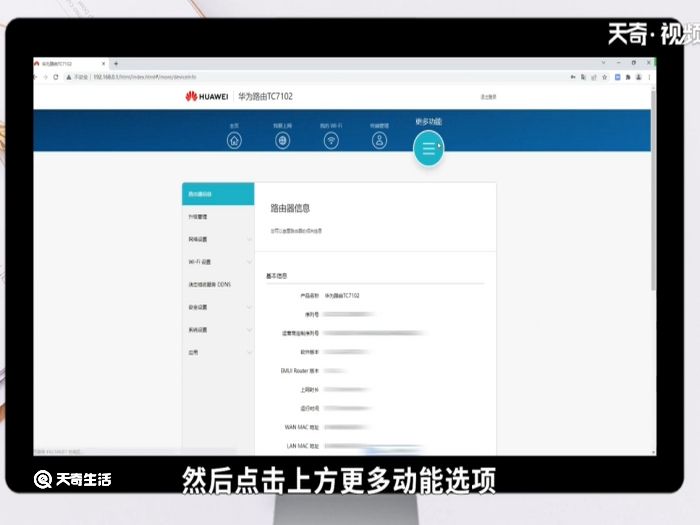Viewport: 700px width, 525px height.
Task: Close the Huawei router browser tab
Action: 104,64
